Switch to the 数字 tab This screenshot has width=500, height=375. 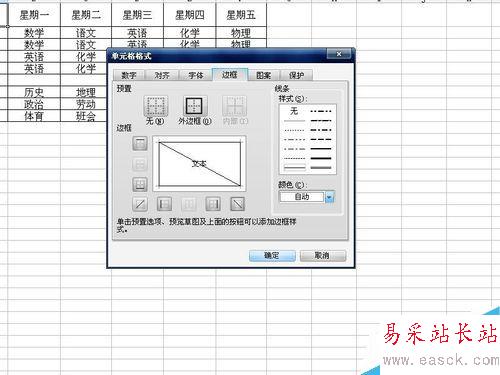tap(129, 75)
